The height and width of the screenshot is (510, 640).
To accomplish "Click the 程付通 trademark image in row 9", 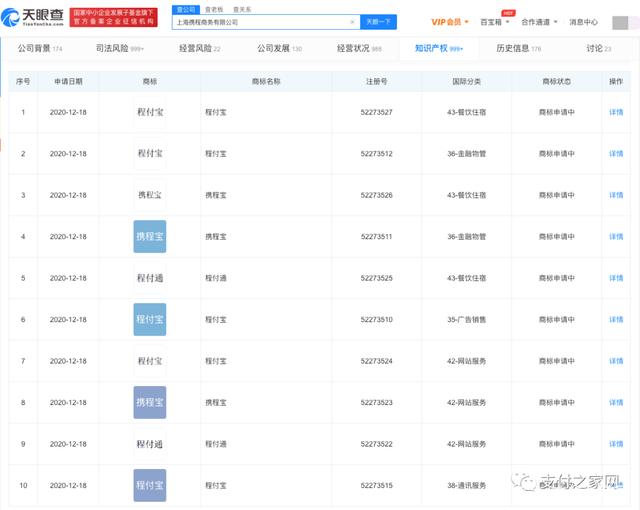I will point(150,443).
